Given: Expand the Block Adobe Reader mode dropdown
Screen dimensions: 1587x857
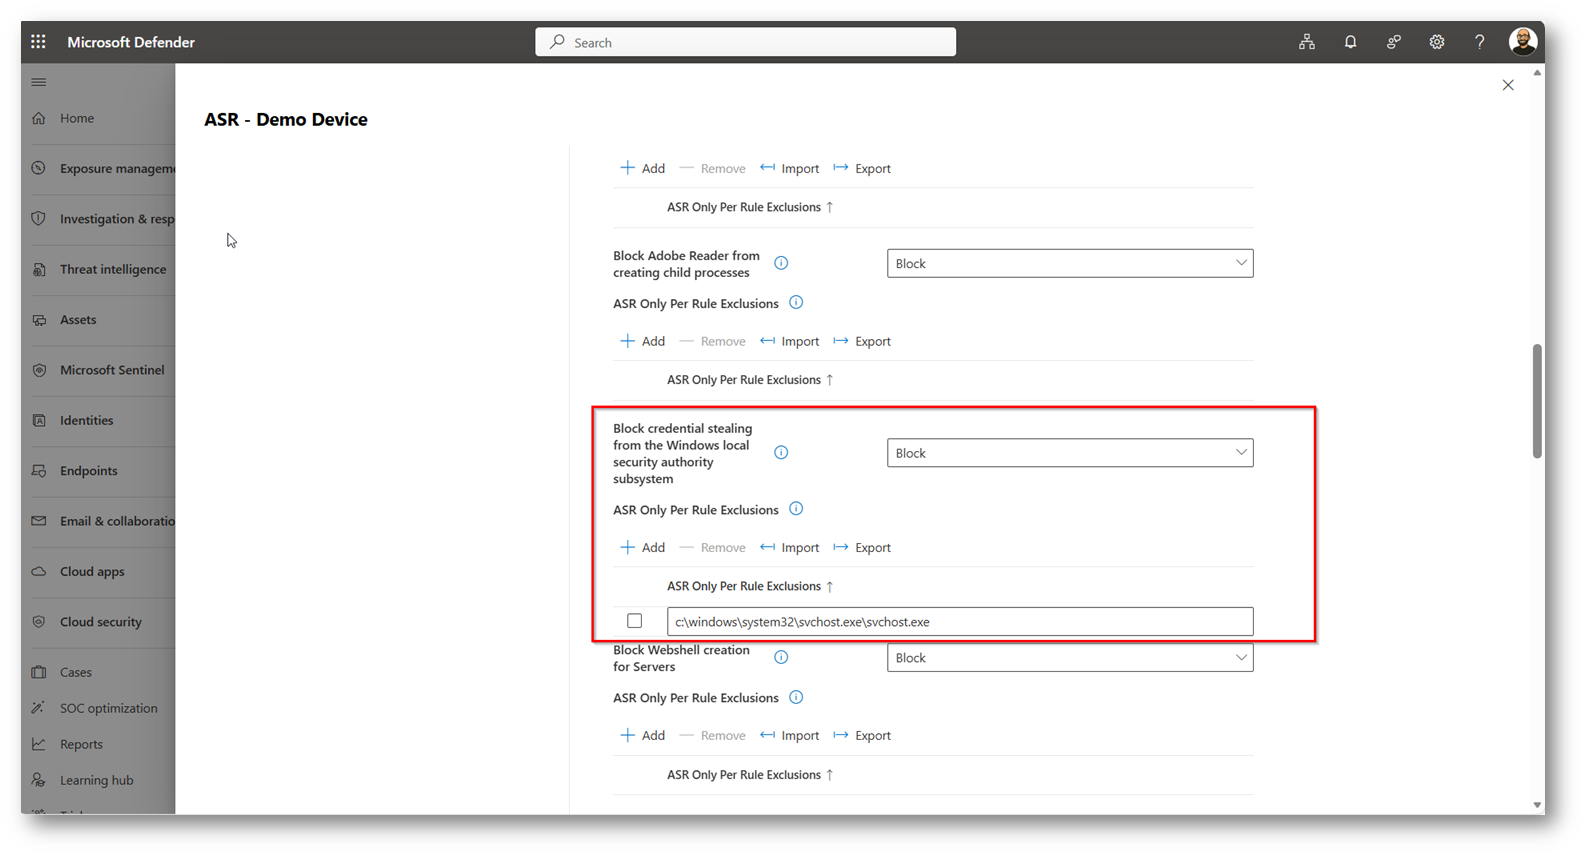Looking at the screenshot, I should point(1069,263).
